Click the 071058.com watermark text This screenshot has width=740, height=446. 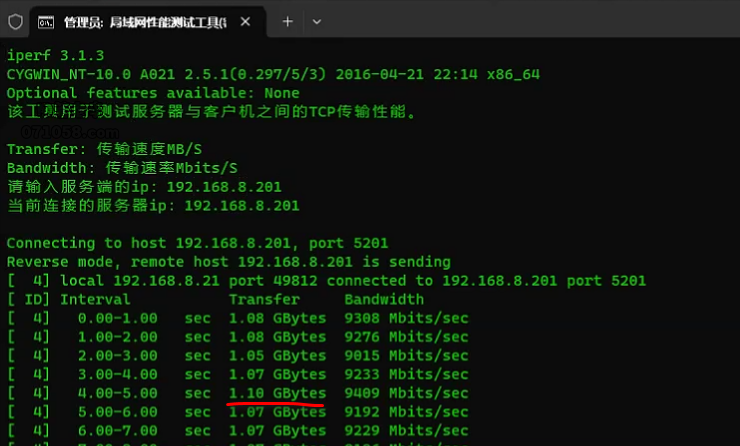[x=70, y=131]
